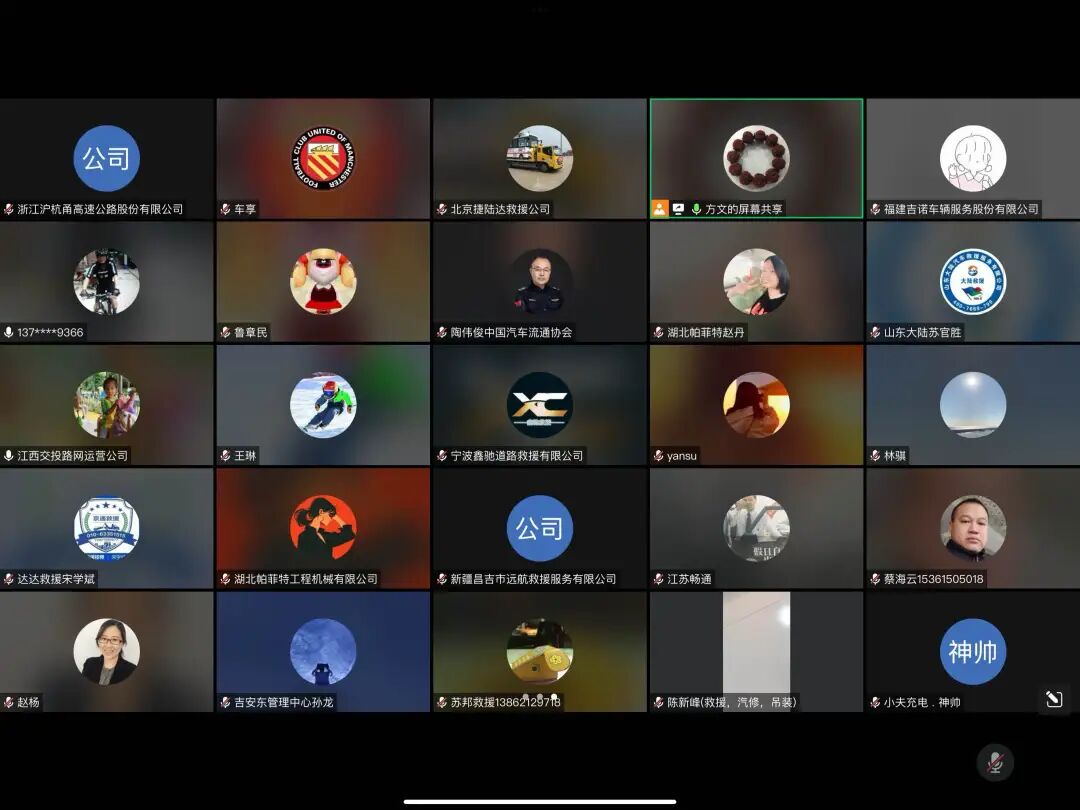Tap the orange host badge on 方文's tile
This screenshot has height=810, width=1080.
coord(660,209)
